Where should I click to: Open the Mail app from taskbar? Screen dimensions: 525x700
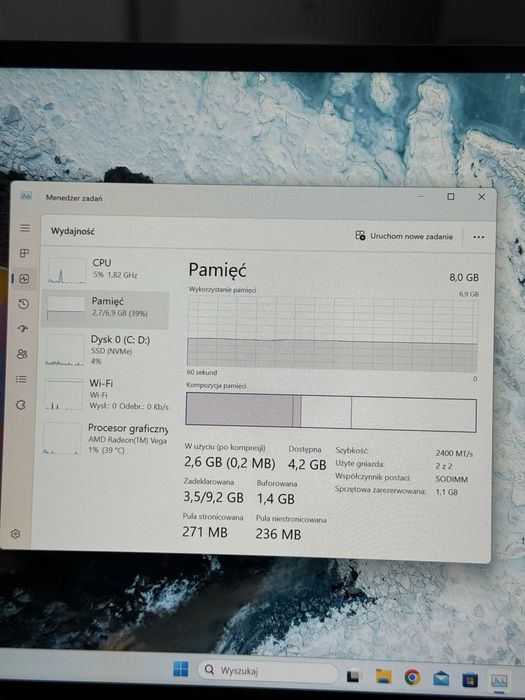(441, 678)
